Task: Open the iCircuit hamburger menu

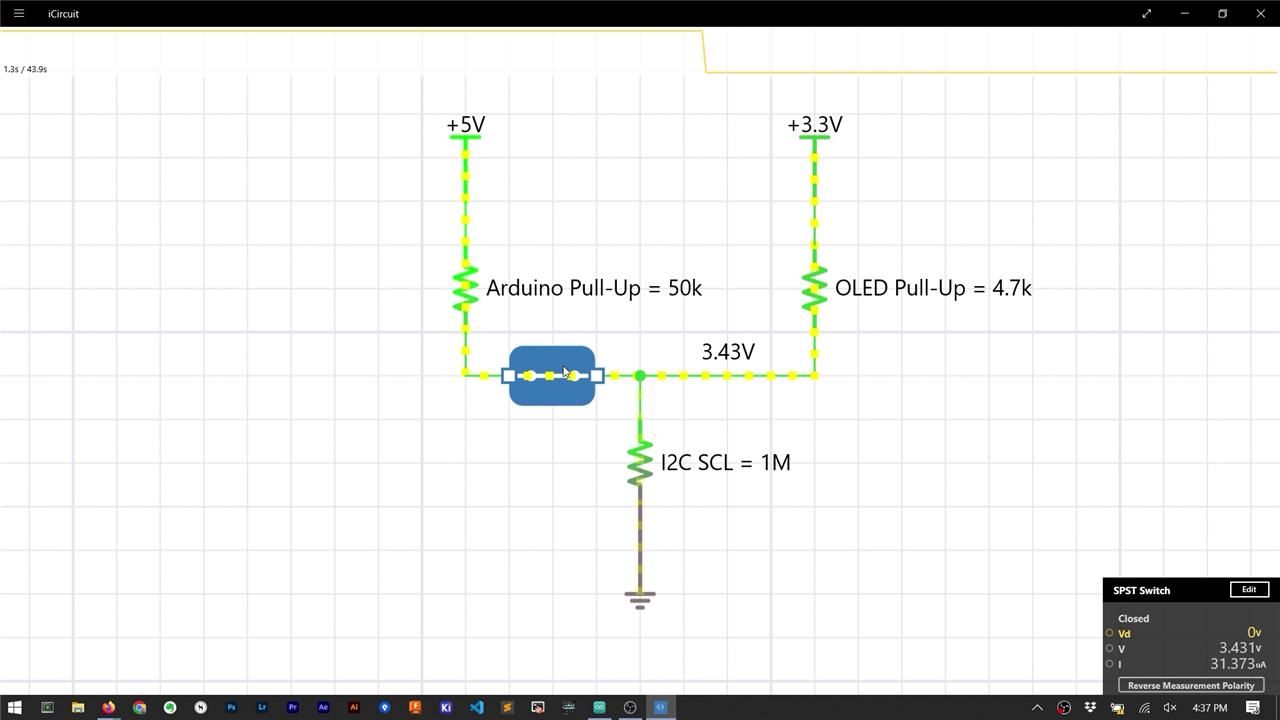Action: 18,13
